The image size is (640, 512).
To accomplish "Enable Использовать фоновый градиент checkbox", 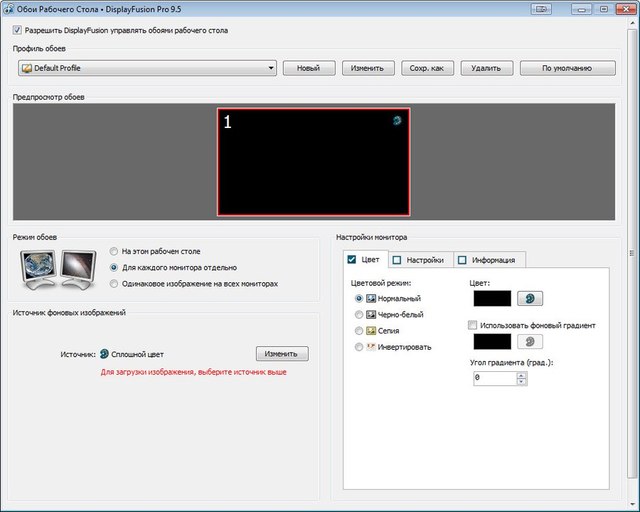I will [x=474, y=325].
